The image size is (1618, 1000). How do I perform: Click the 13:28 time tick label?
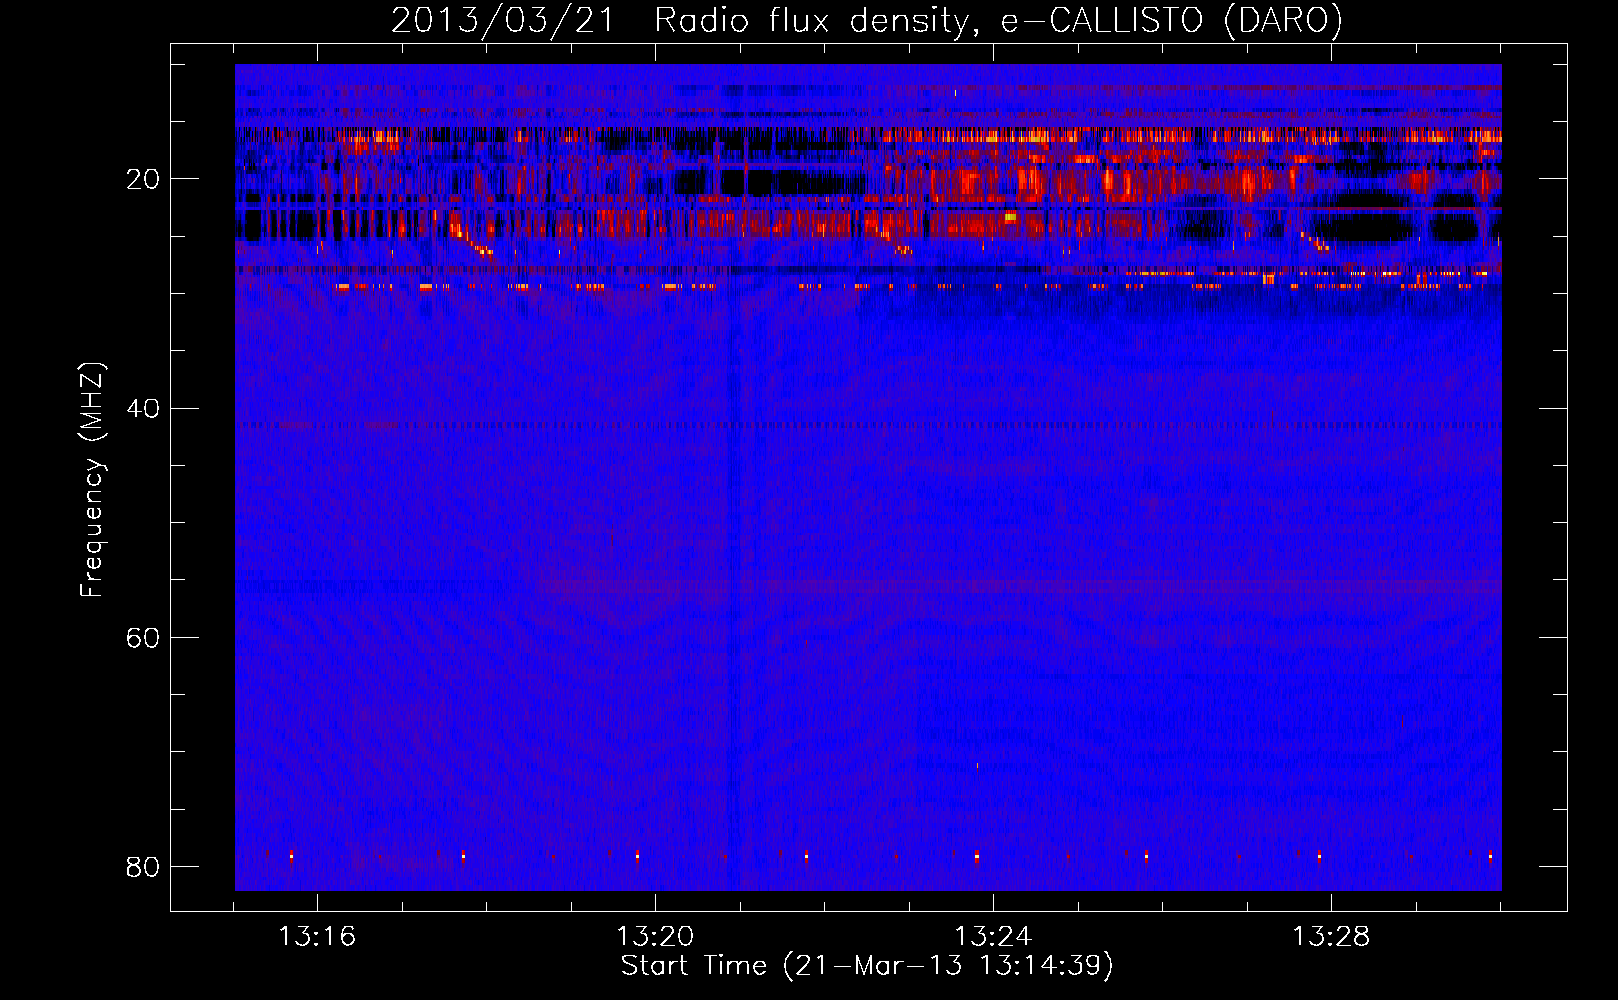(1331, 936)
